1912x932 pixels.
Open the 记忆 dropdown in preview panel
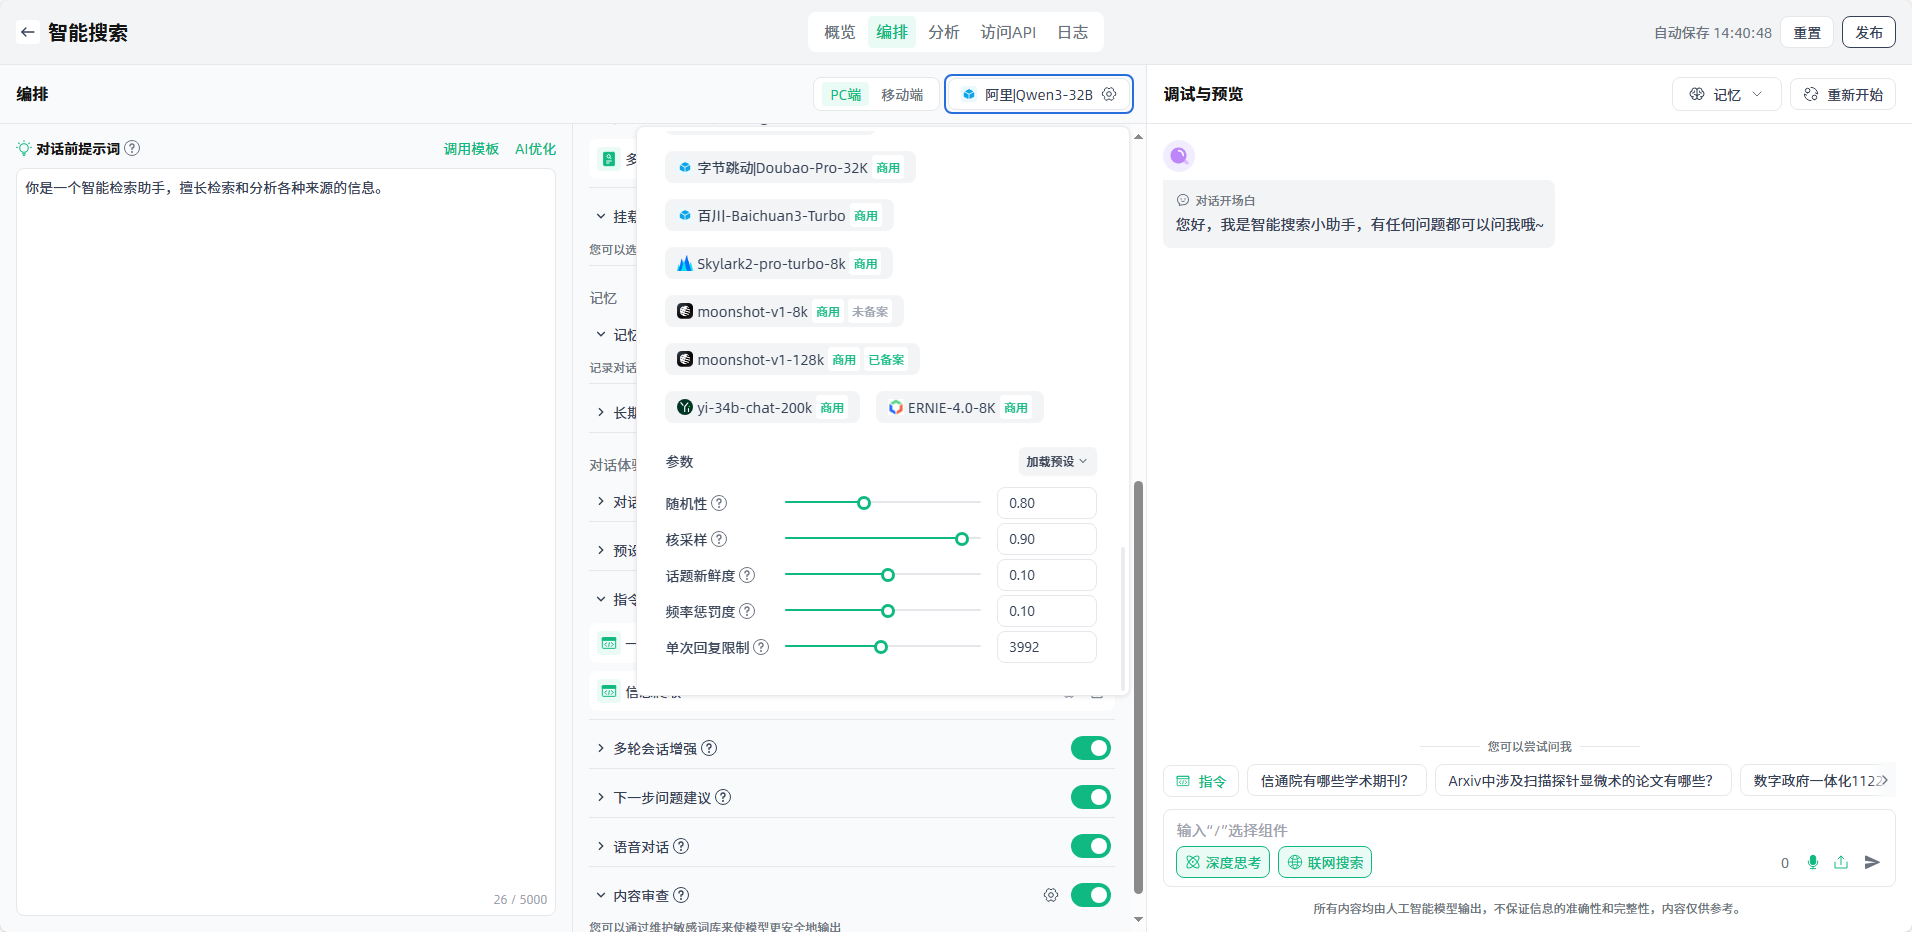pos(1726,94)
